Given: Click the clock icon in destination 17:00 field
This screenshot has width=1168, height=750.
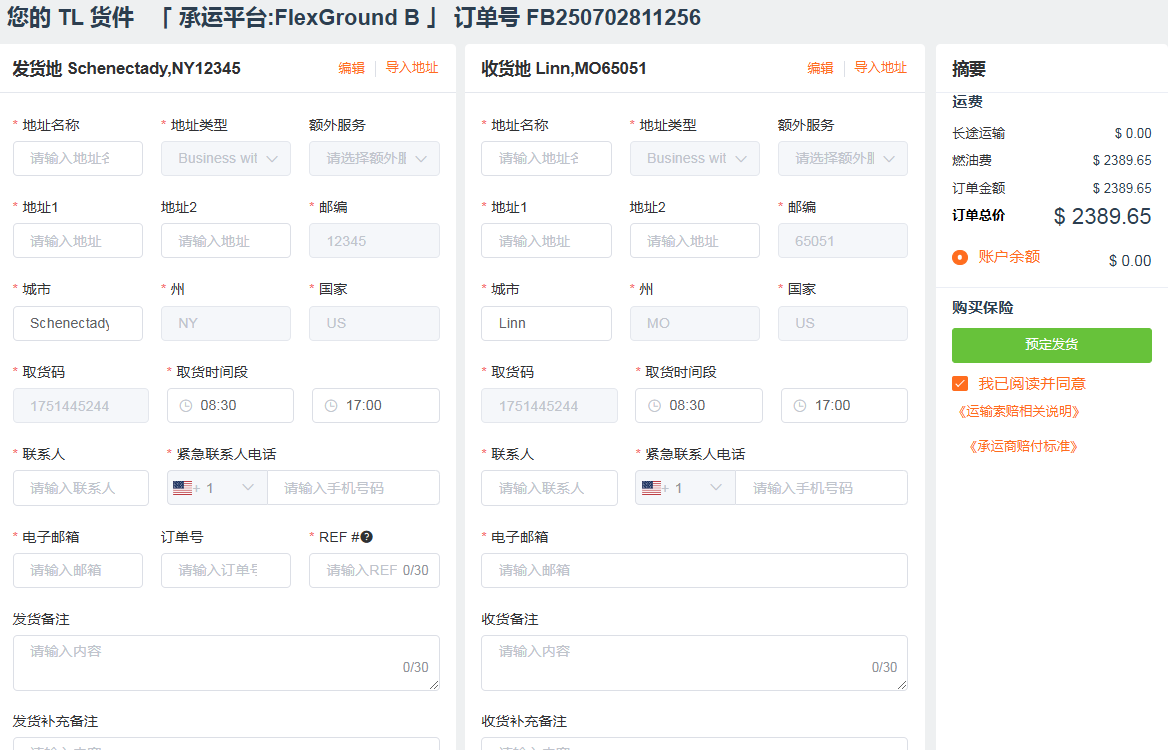Looking at the screenshot, I should click(x=800, y=406).
